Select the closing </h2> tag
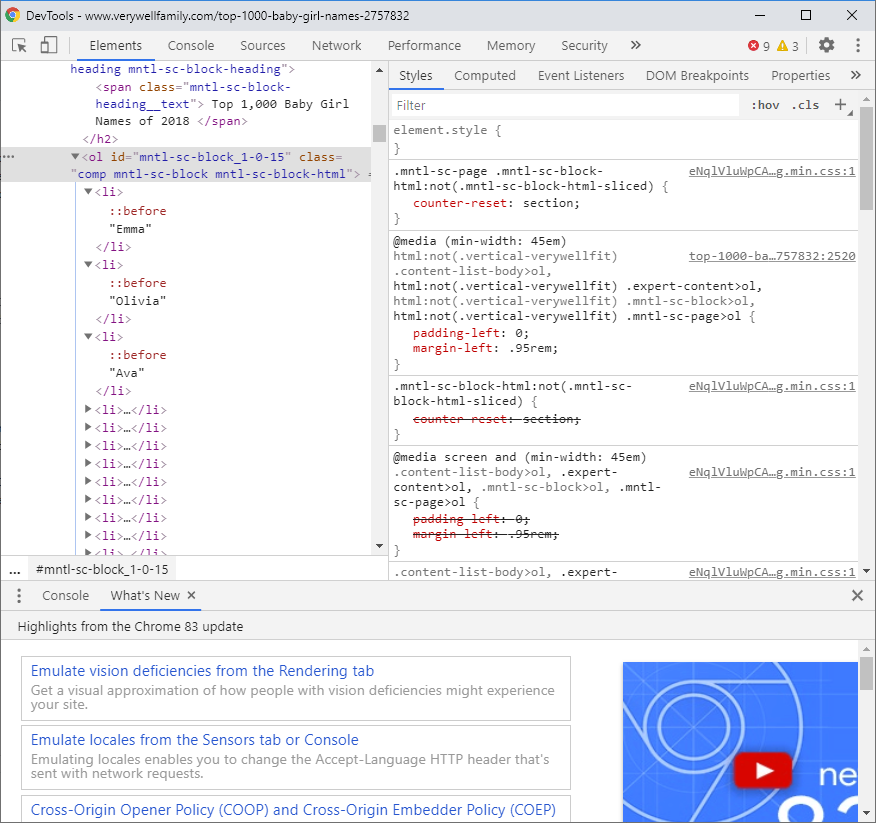This screenshot has height=824, width=877. pos(100,139)
